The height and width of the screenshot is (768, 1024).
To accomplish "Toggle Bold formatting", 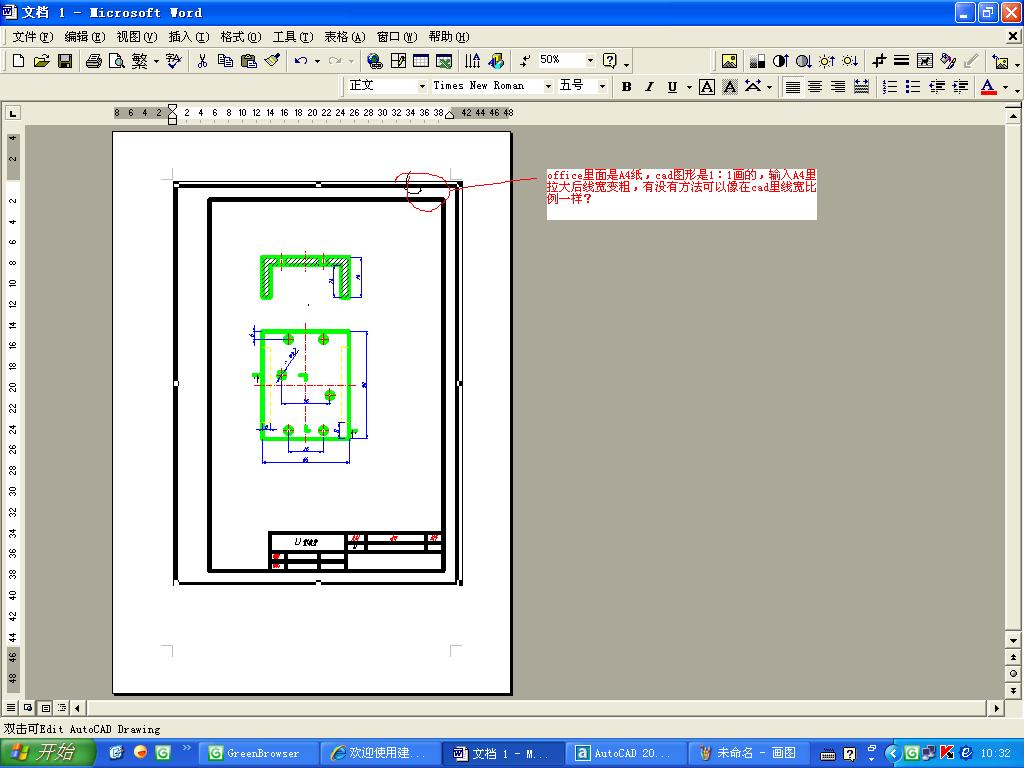I will (626, 86).
